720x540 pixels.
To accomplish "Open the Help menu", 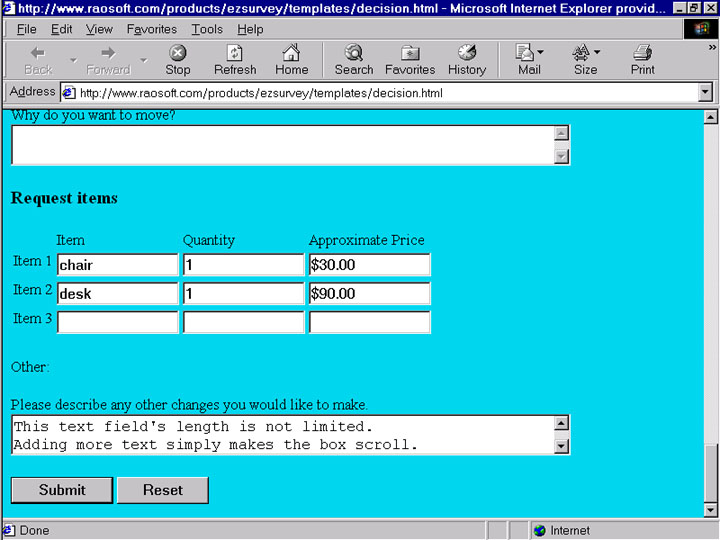I will 250,29.
